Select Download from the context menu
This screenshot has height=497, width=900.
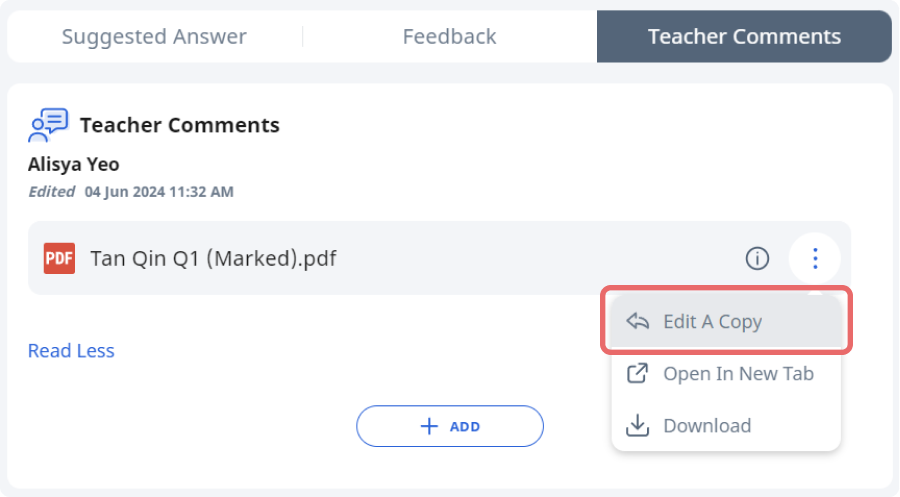(726, 425)
